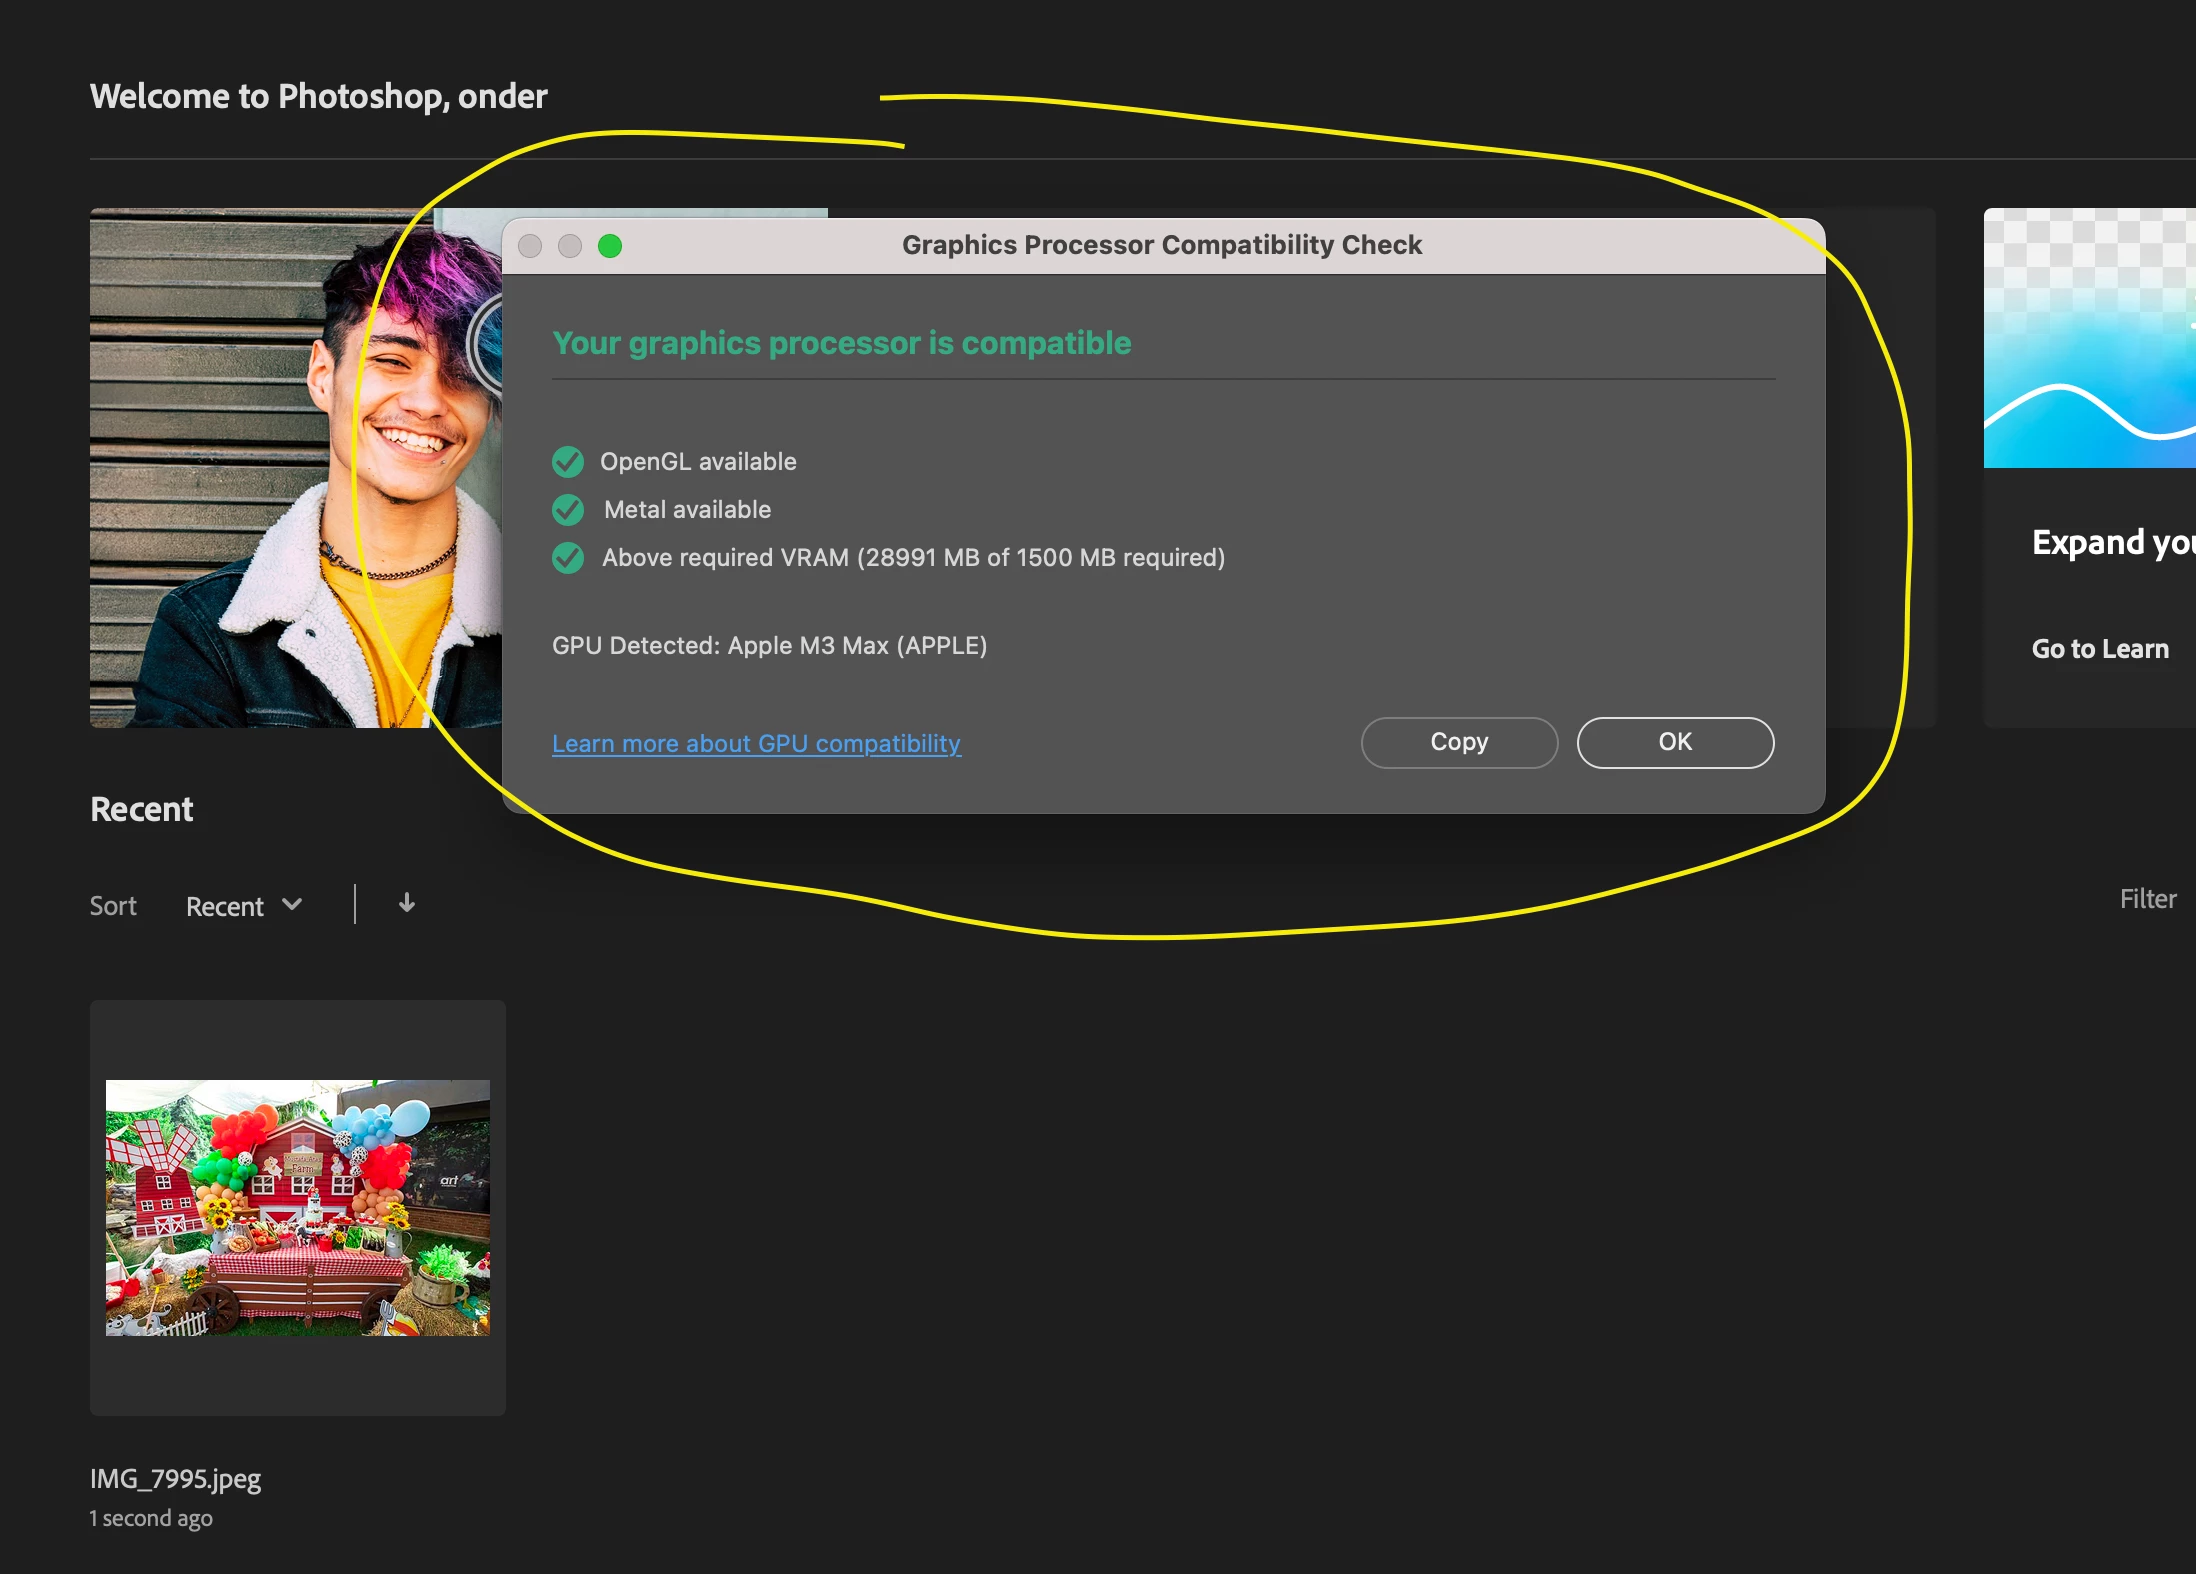Click the Copy button in dialog
Screen dimensions: 2196x1574
pyautogui.click(x=1459, y=742)
